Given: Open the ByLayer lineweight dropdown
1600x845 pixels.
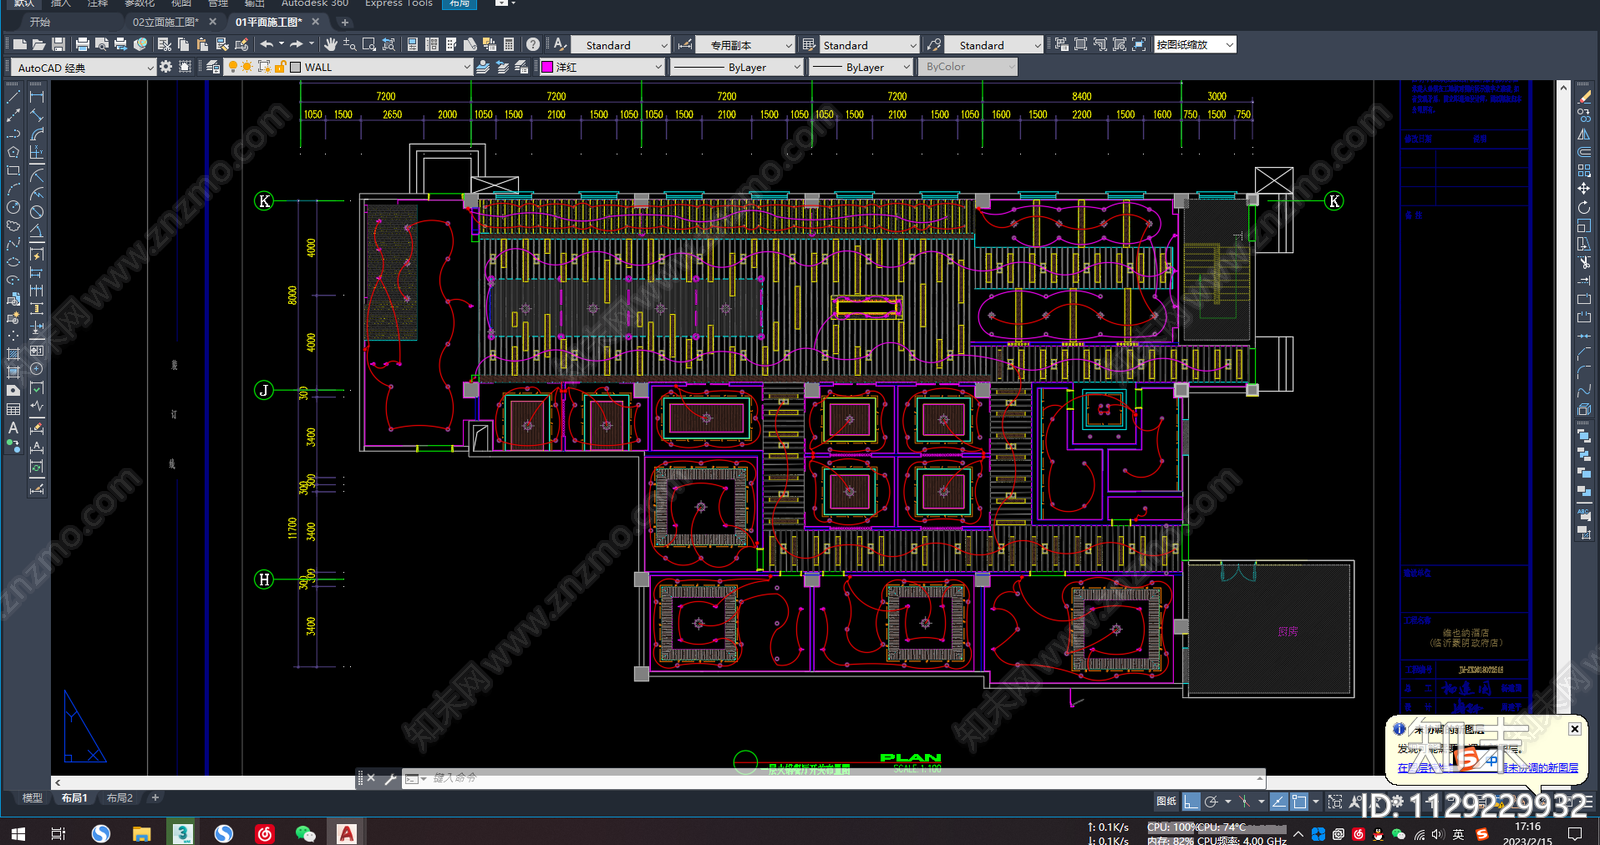Looking at the screenshot, I should click(x=860, y=67).
